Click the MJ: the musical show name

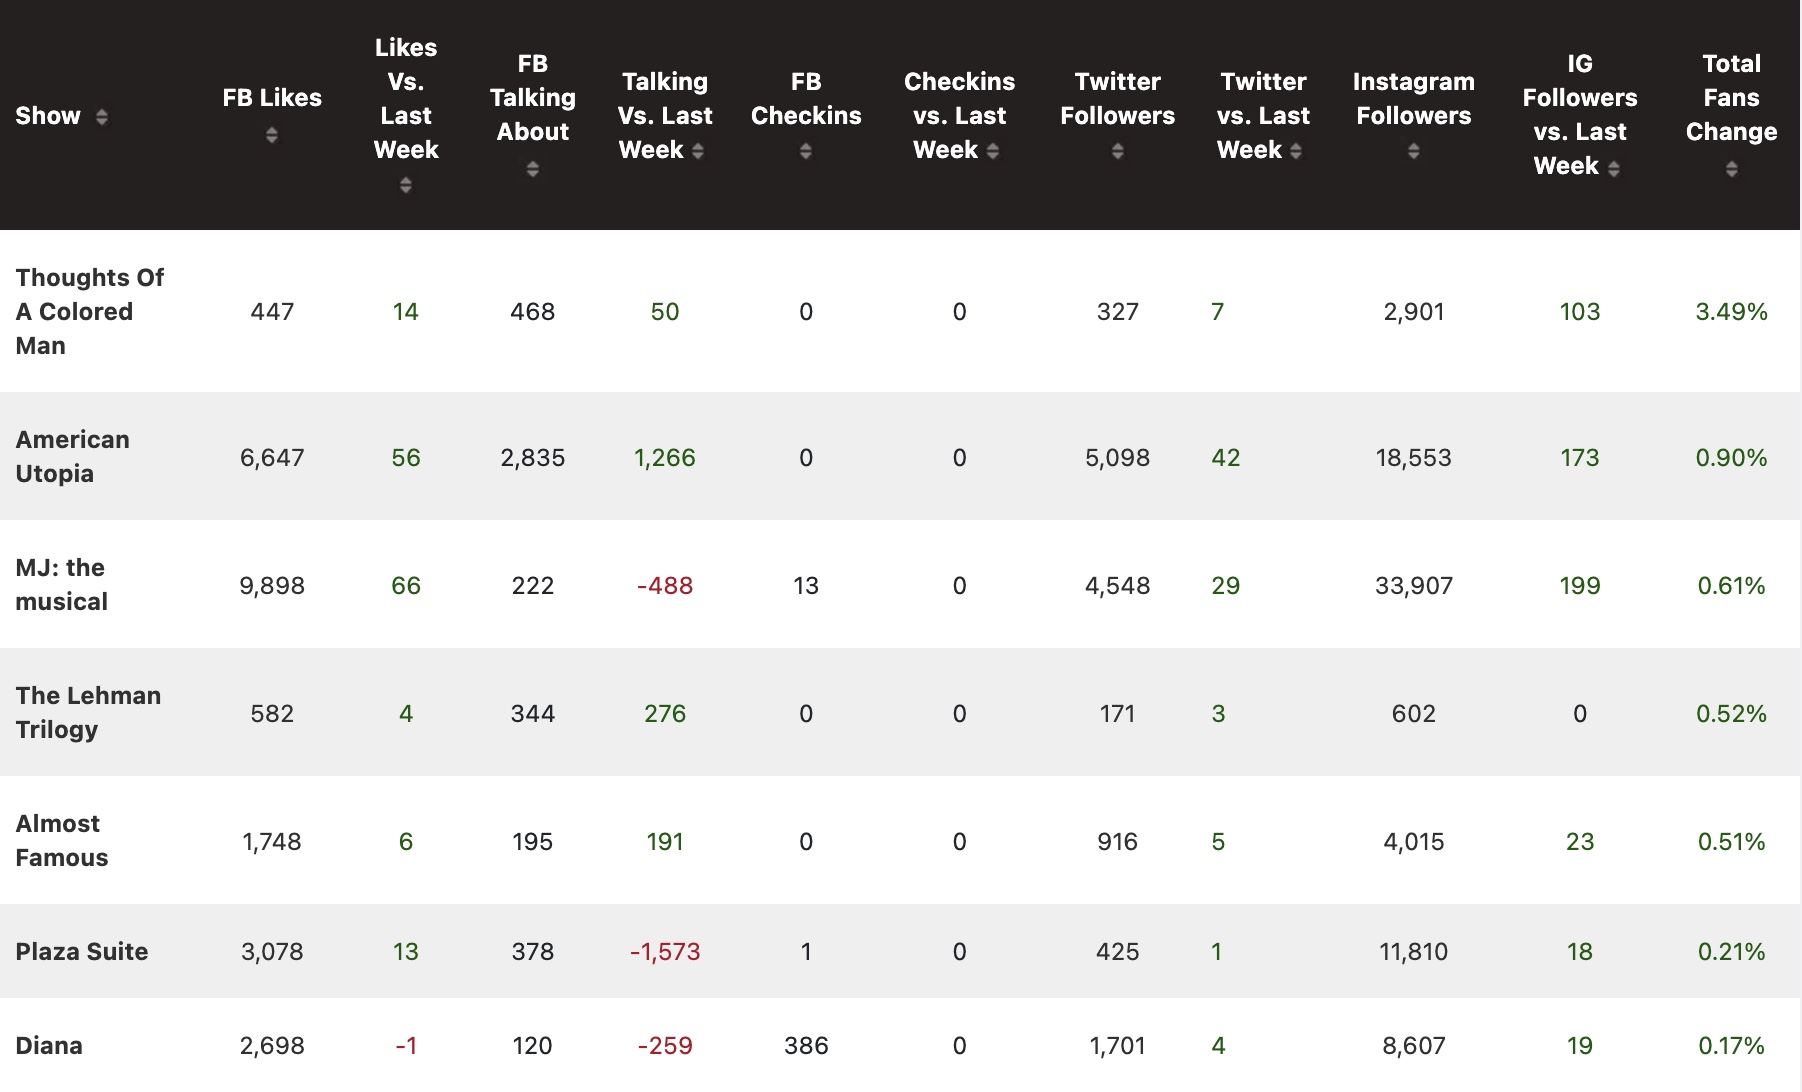point(61,584)
